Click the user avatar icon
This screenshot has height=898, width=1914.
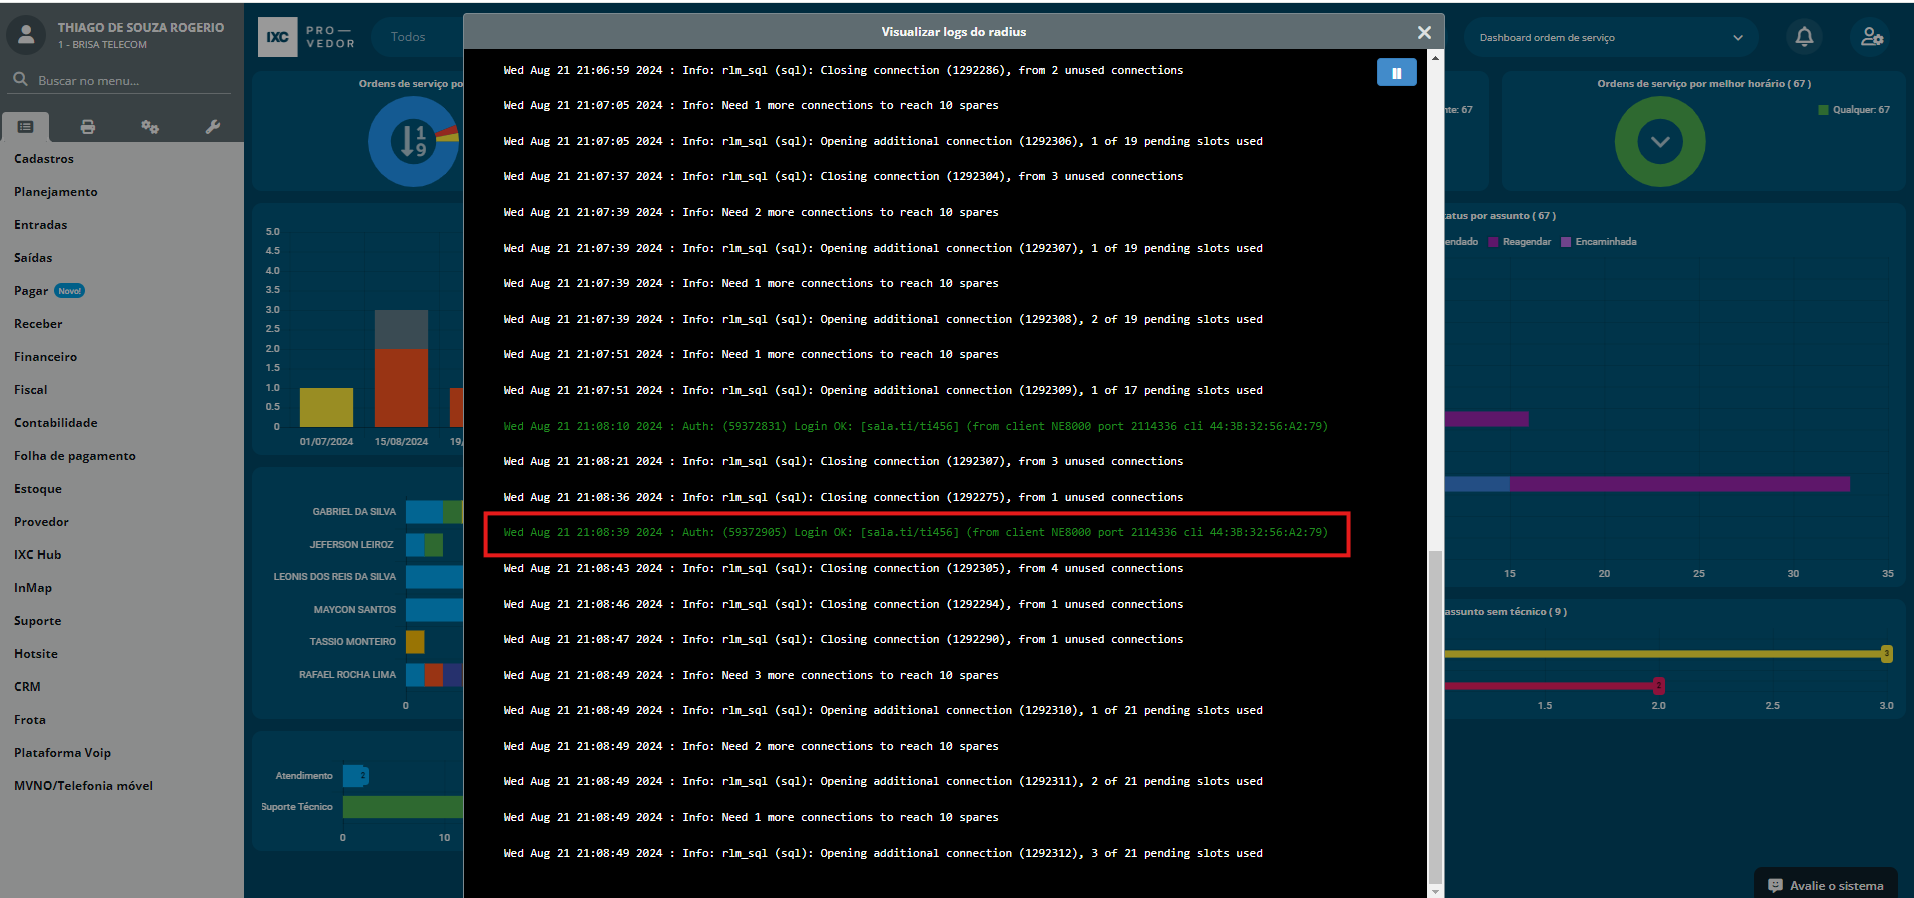pos(27,35)
